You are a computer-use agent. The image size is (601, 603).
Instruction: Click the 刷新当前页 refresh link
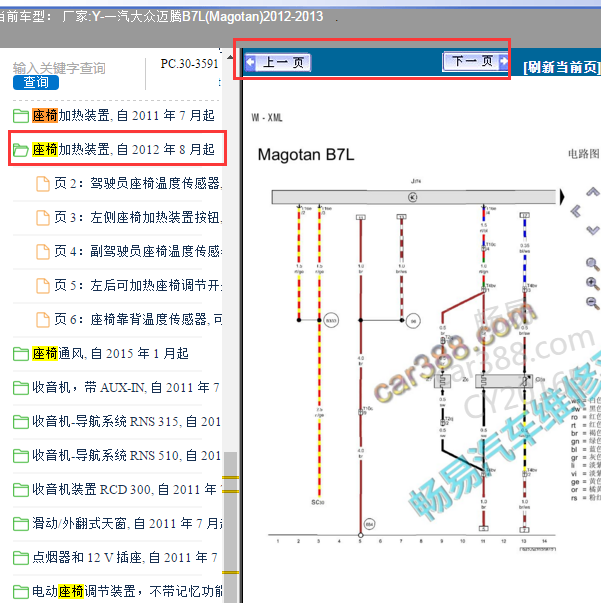561,68
